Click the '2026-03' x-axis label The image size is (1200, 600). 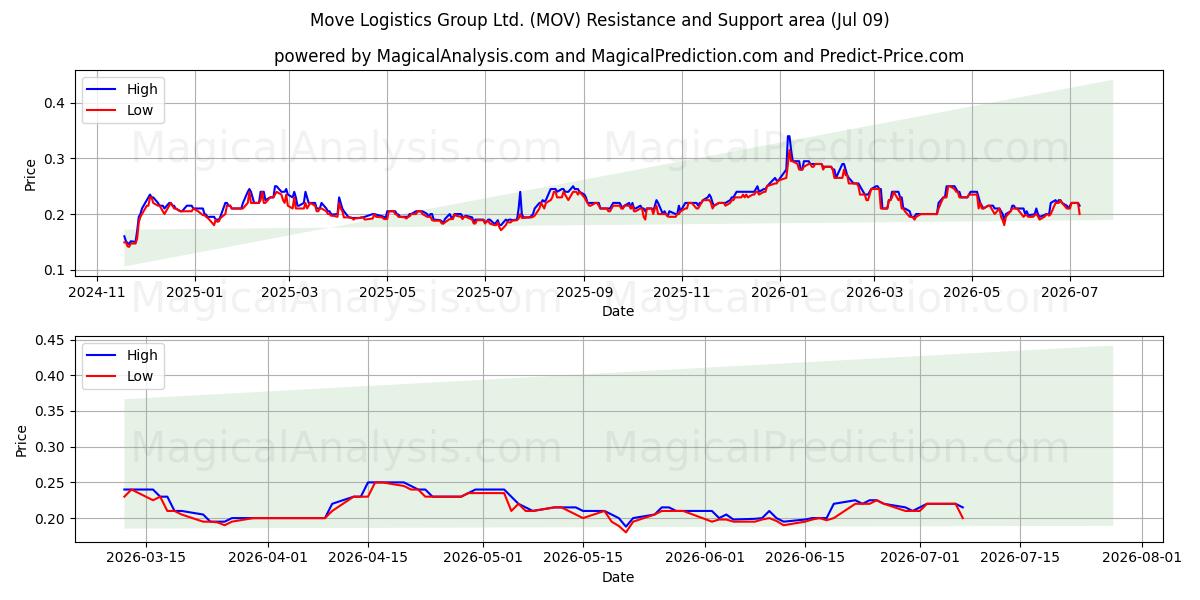[873, 293]
